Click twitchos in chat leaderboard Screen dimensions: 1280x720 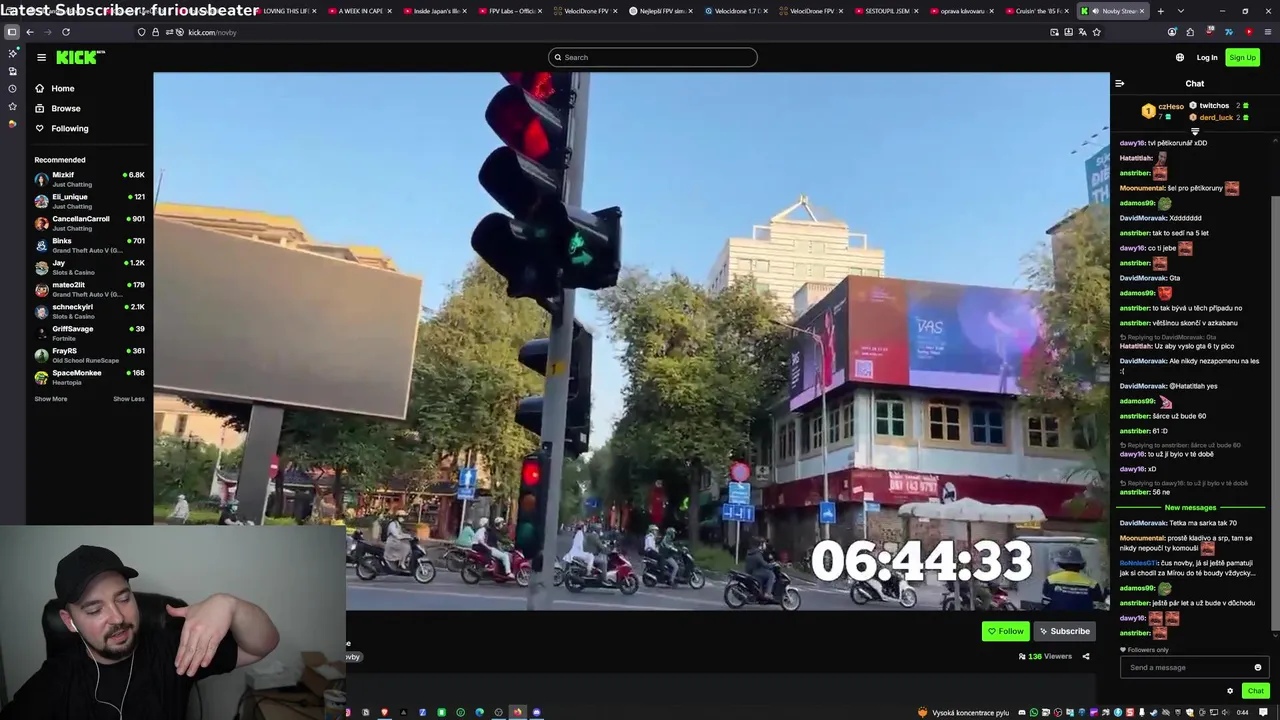point(1214,105)
